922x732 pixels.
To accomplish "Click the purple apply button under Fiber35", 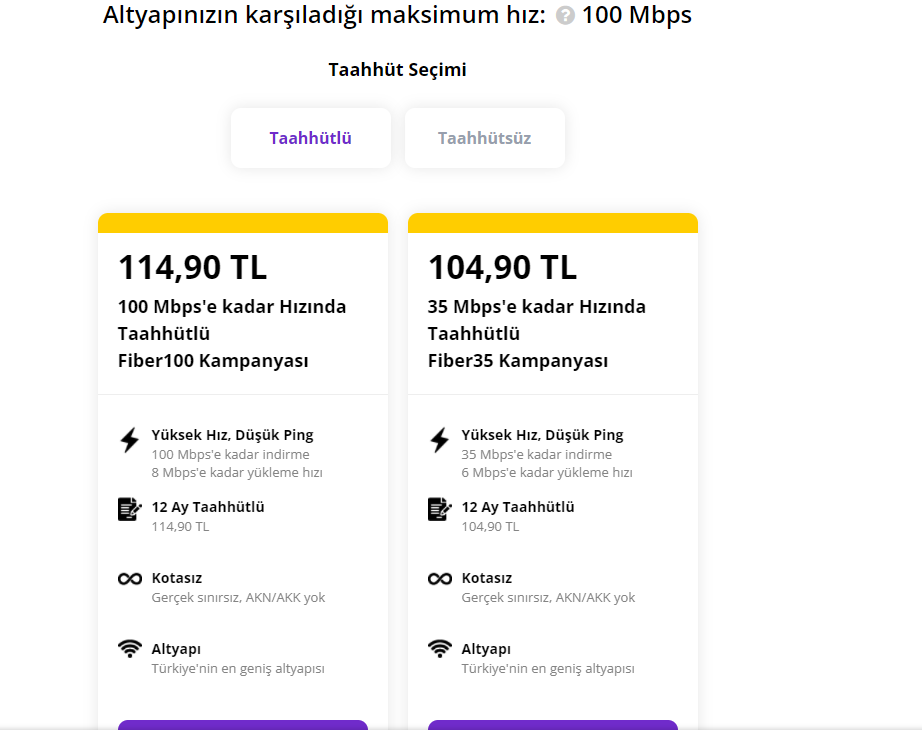I will 553,726.
